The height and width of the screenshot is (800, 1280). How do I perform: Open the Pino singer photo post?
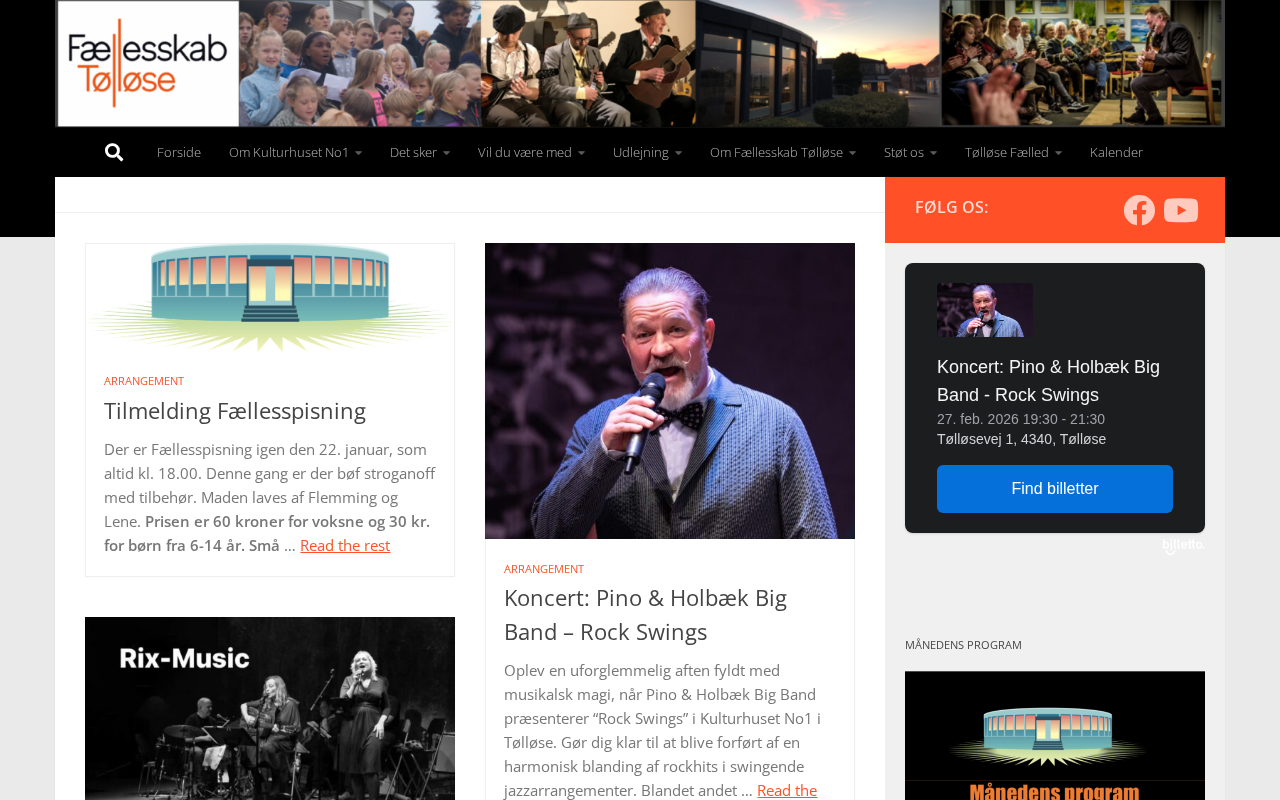(x=670, y=391)
